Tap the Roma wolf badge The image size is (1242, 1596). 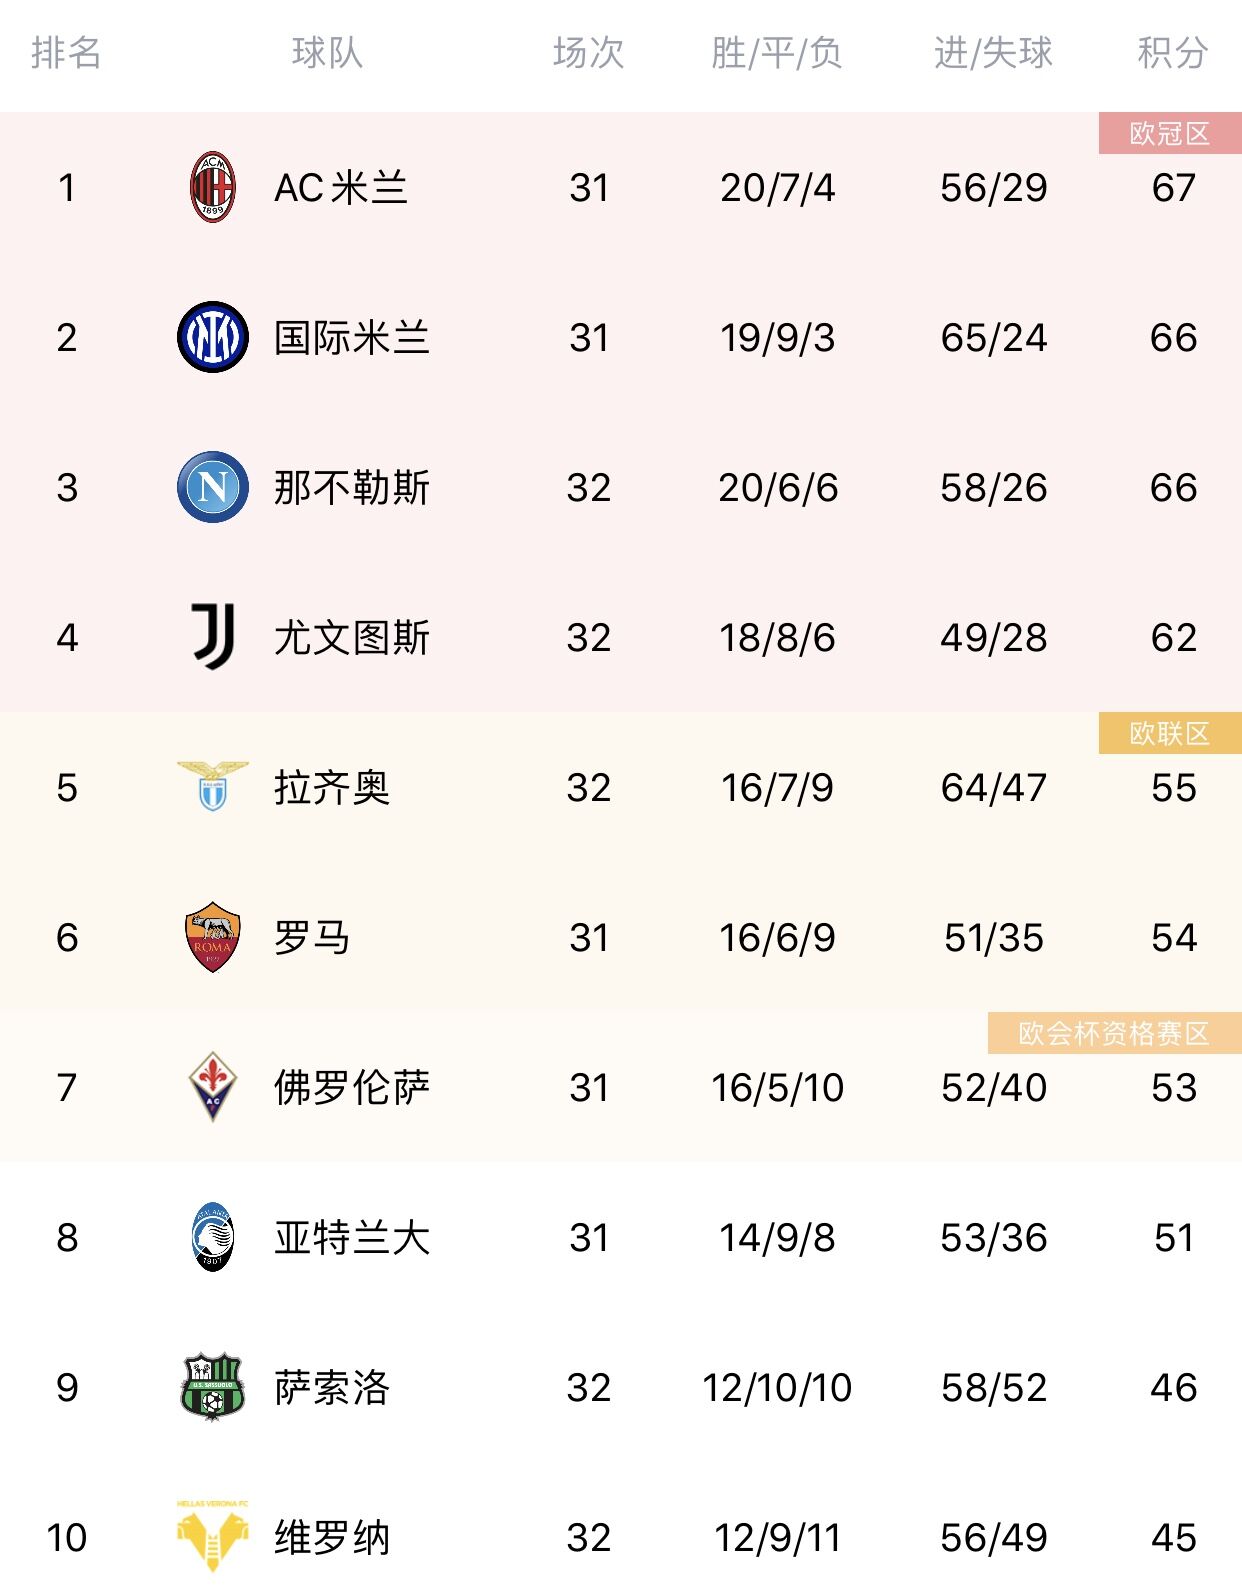212,937
